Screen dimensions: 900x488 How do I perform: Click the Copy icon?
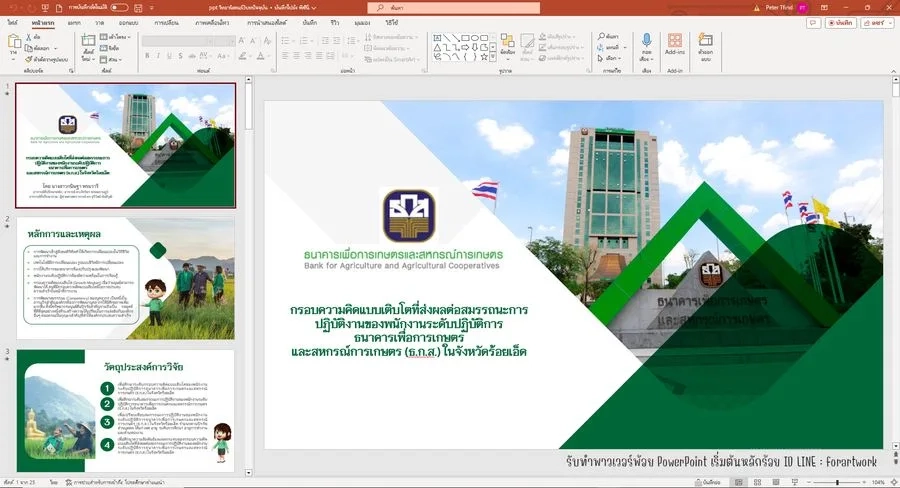coord(29,48)
